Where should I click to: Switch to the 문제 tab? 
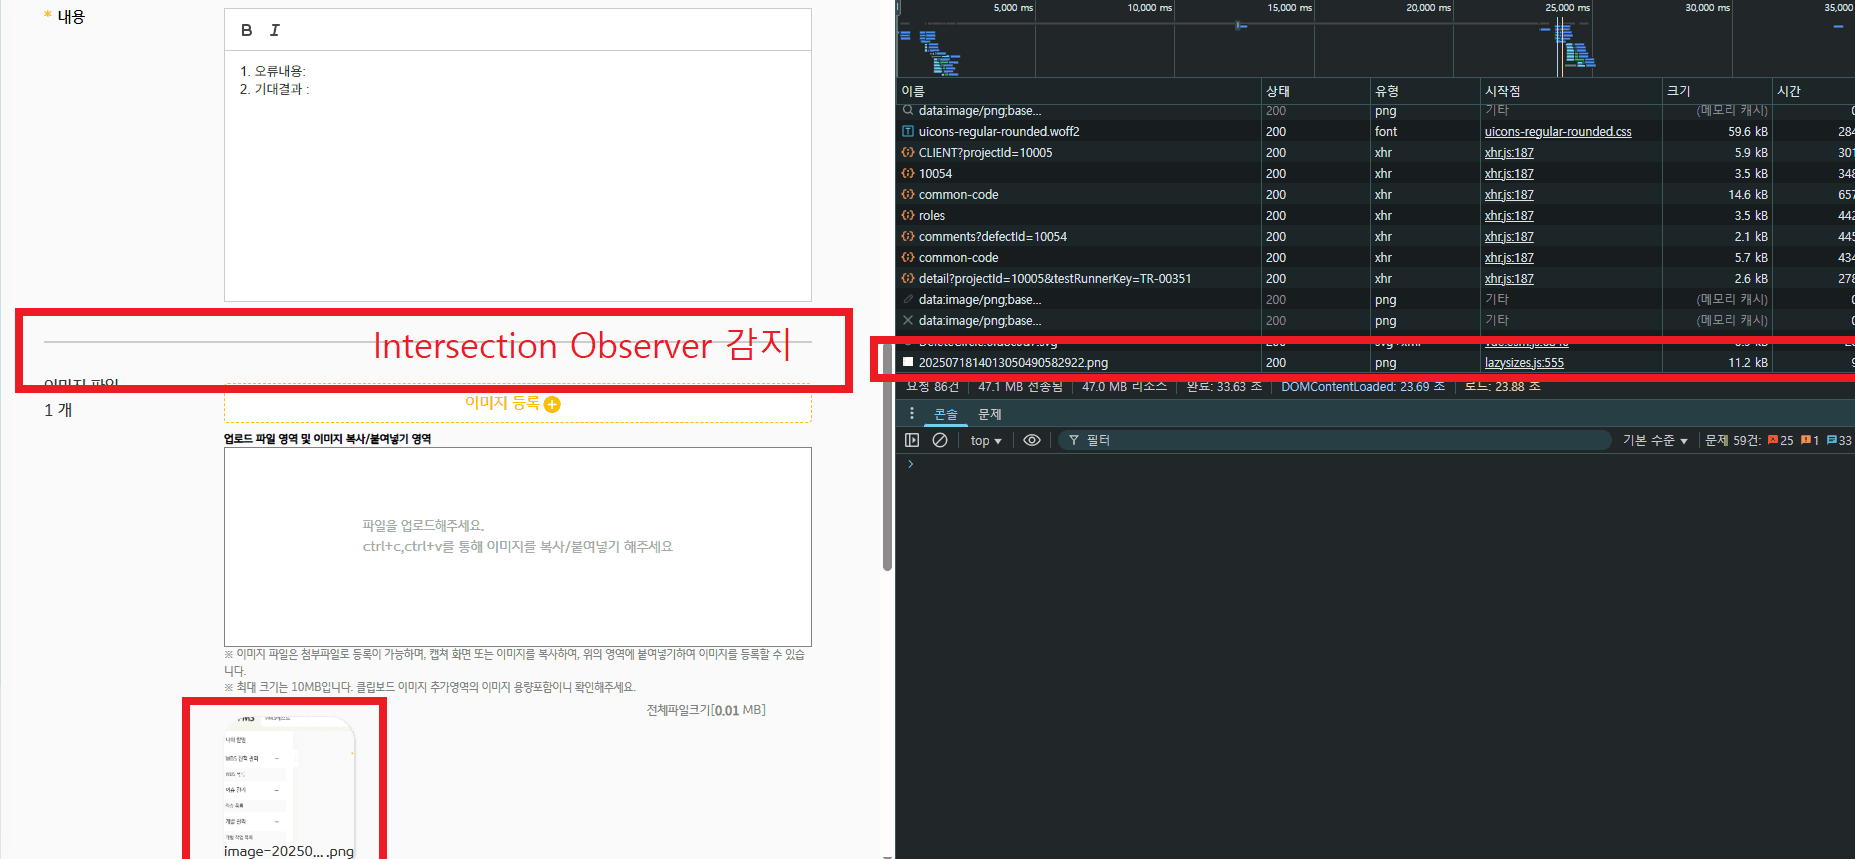pos(990,414)
